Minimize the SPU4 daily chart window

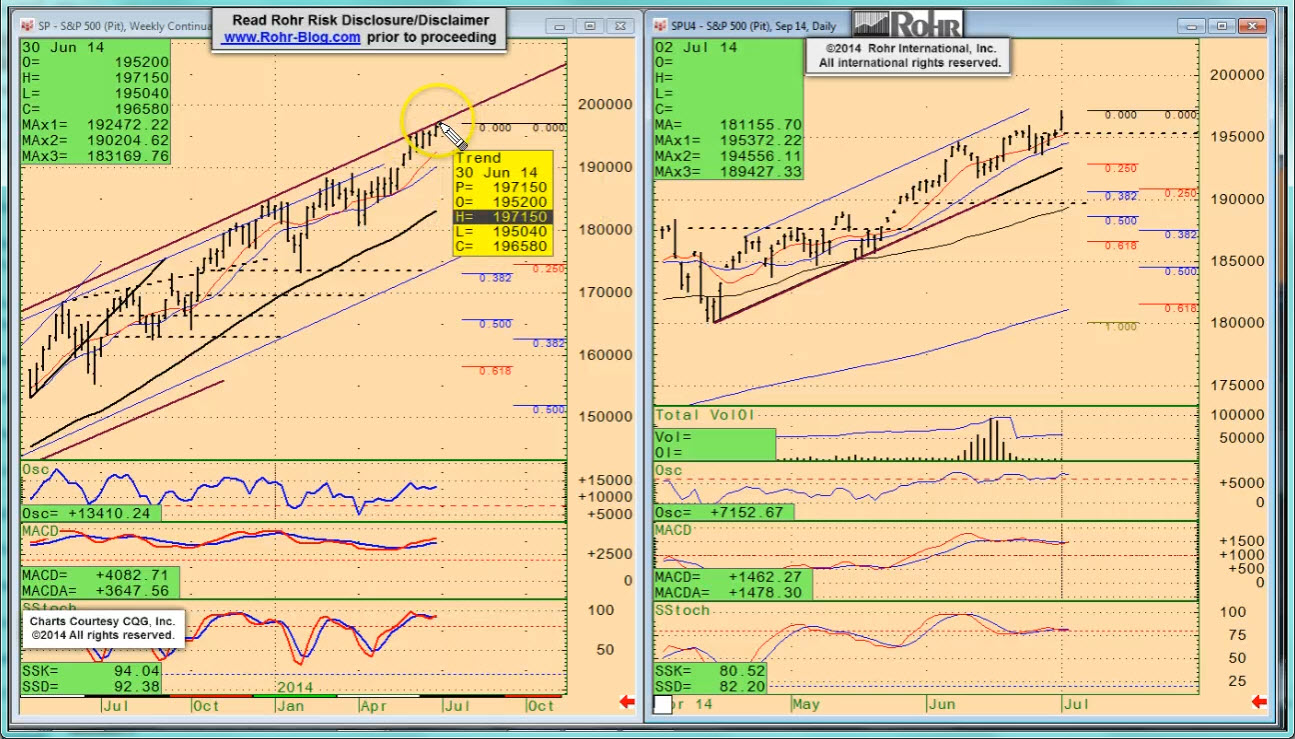(1190, 25)
